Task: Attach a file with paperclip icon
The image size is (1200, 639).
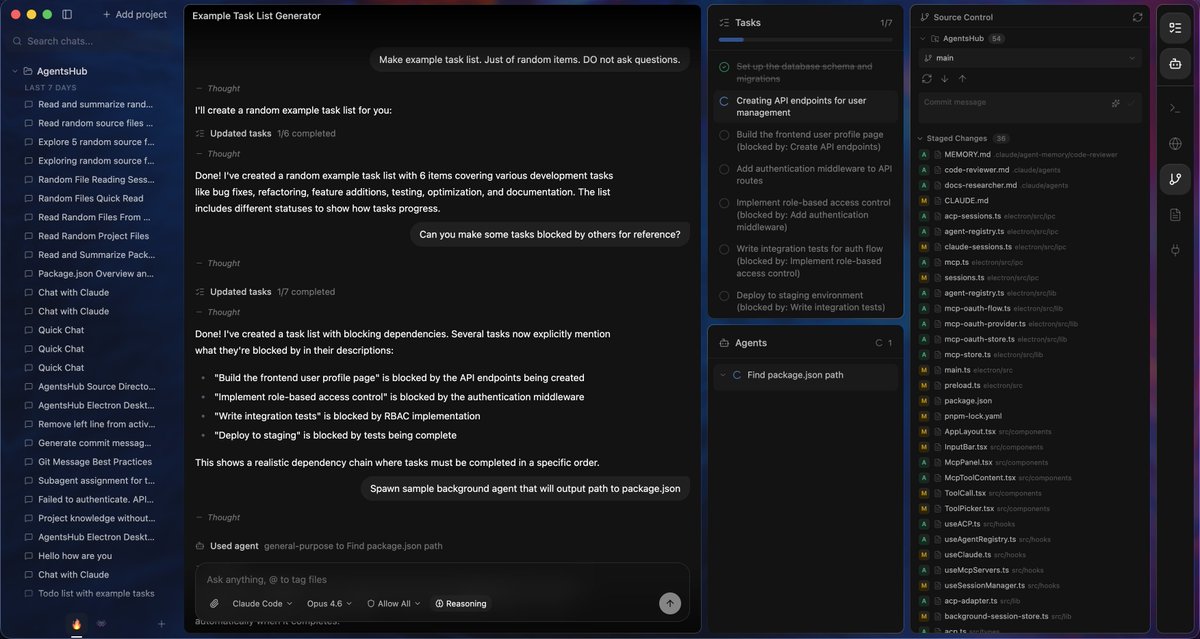Action: click(214, 603)
